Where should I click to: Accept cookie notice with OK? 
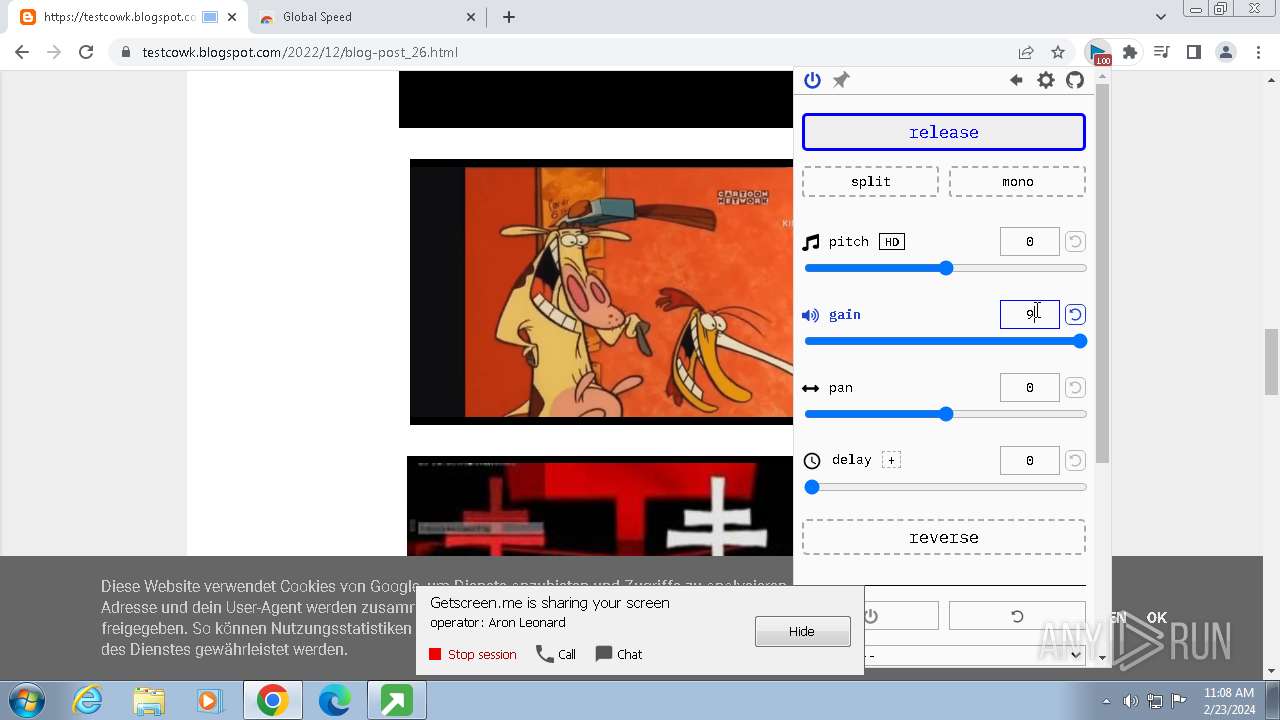click(x=1157, y=618)
